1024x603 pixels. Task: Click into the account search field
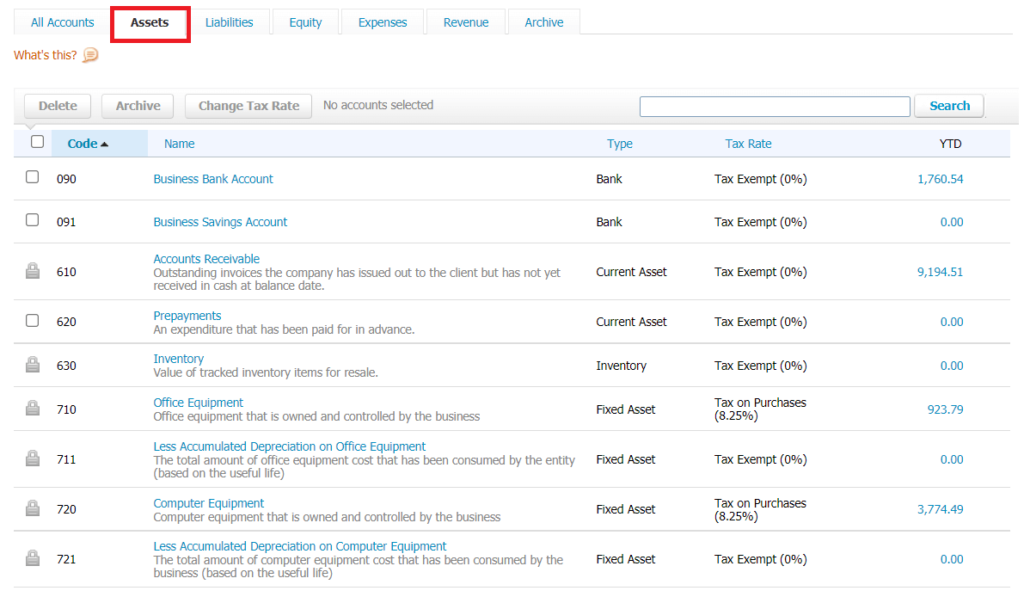774,106
